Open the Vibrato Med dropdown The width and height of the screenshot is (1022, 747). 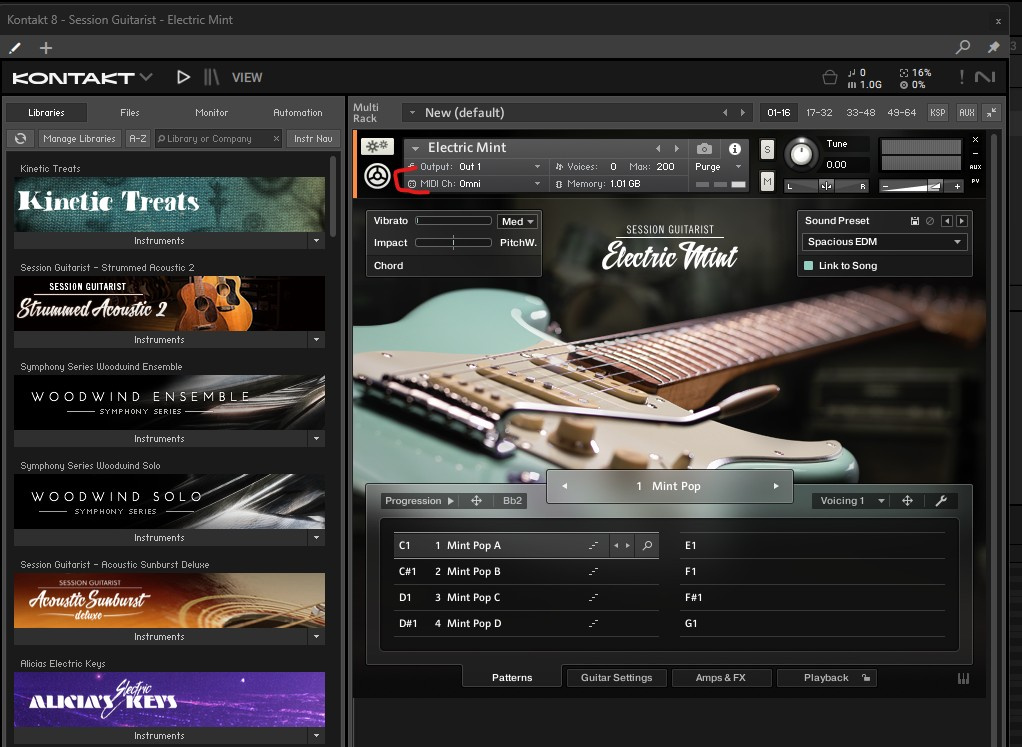point(518,222)
